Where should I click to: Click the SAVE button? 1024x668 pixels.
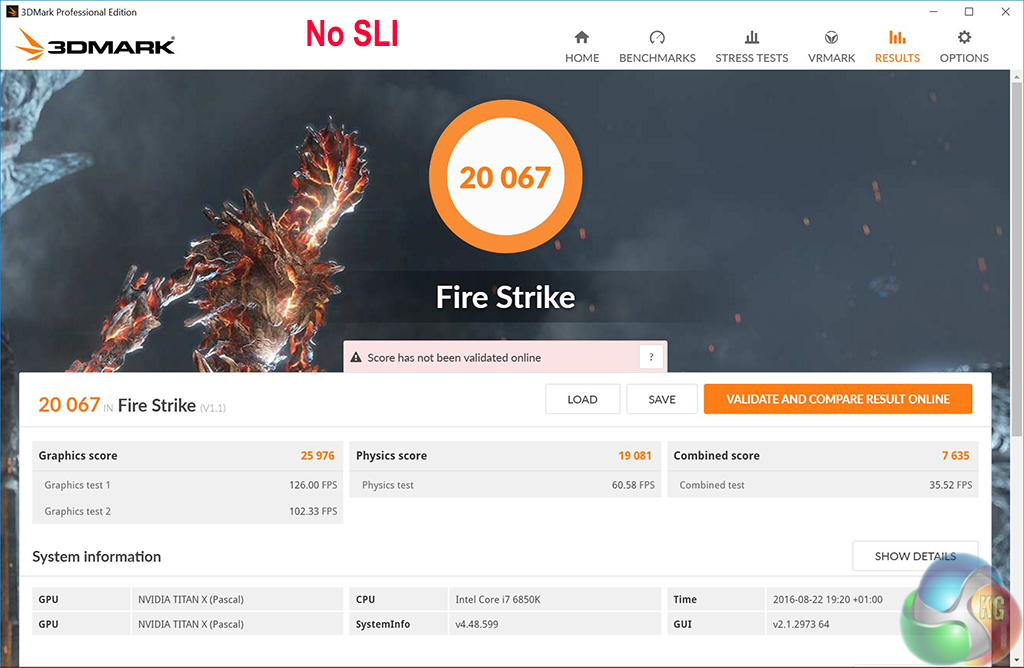tap(662, 399)
